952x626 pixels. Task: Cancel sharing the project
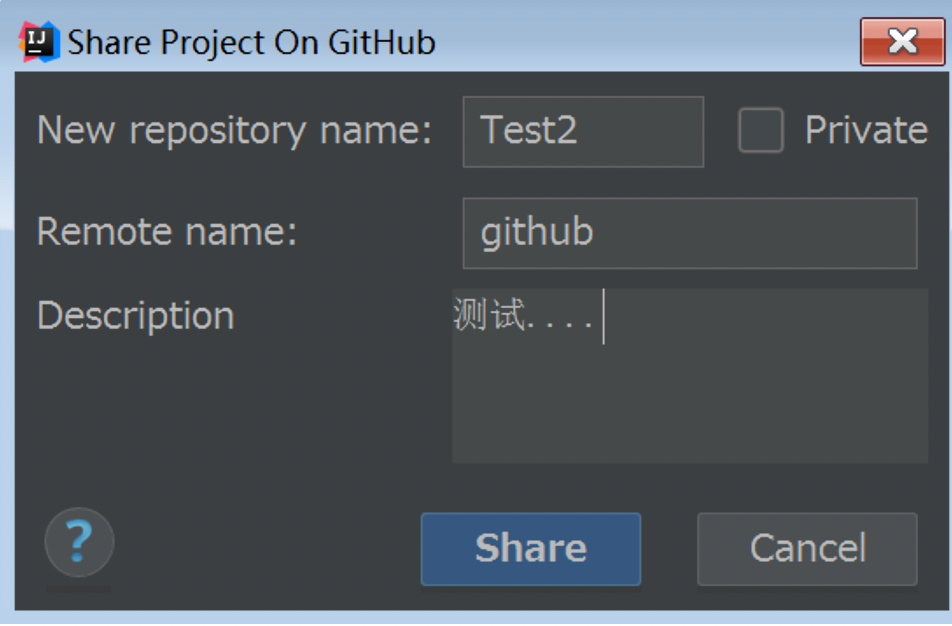coord(808,549)
